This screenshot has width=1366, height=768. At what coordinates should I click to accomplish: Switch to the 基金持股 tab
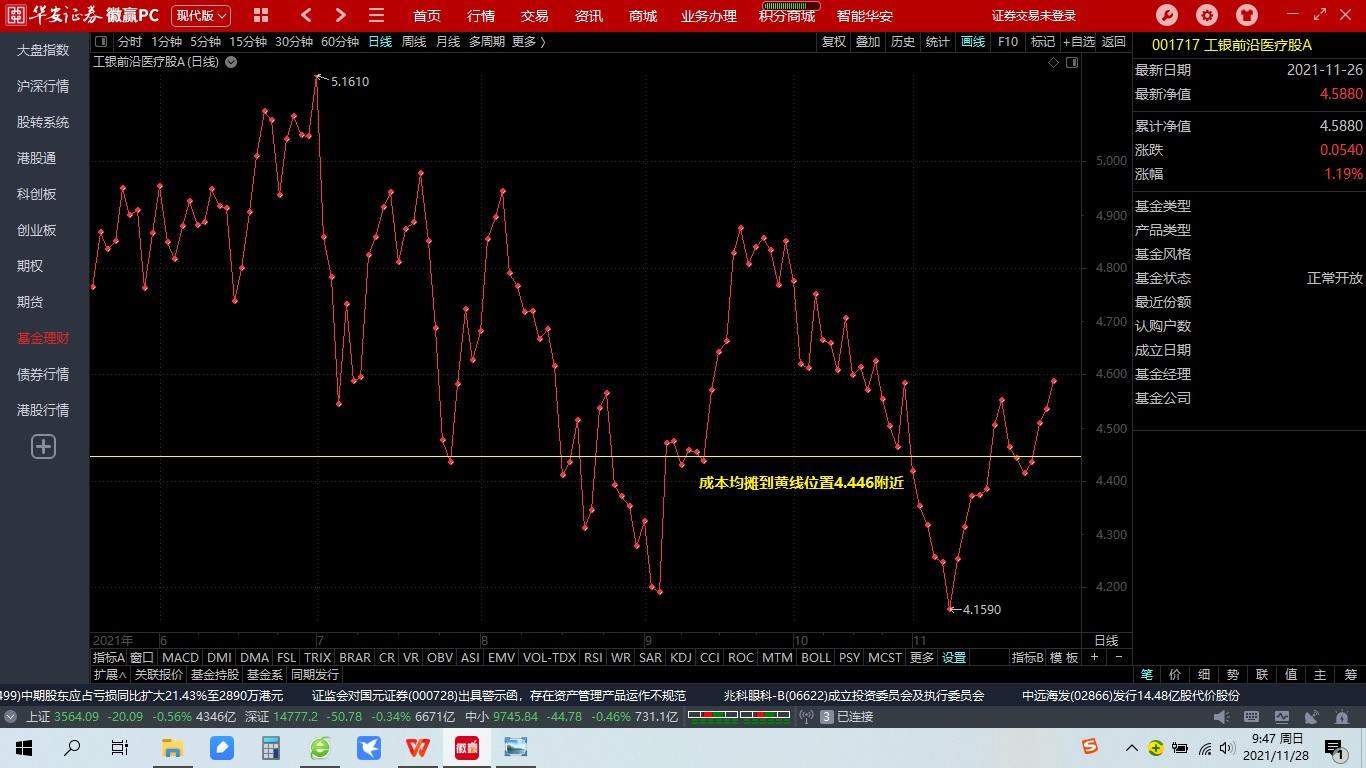tap(215, 675)
